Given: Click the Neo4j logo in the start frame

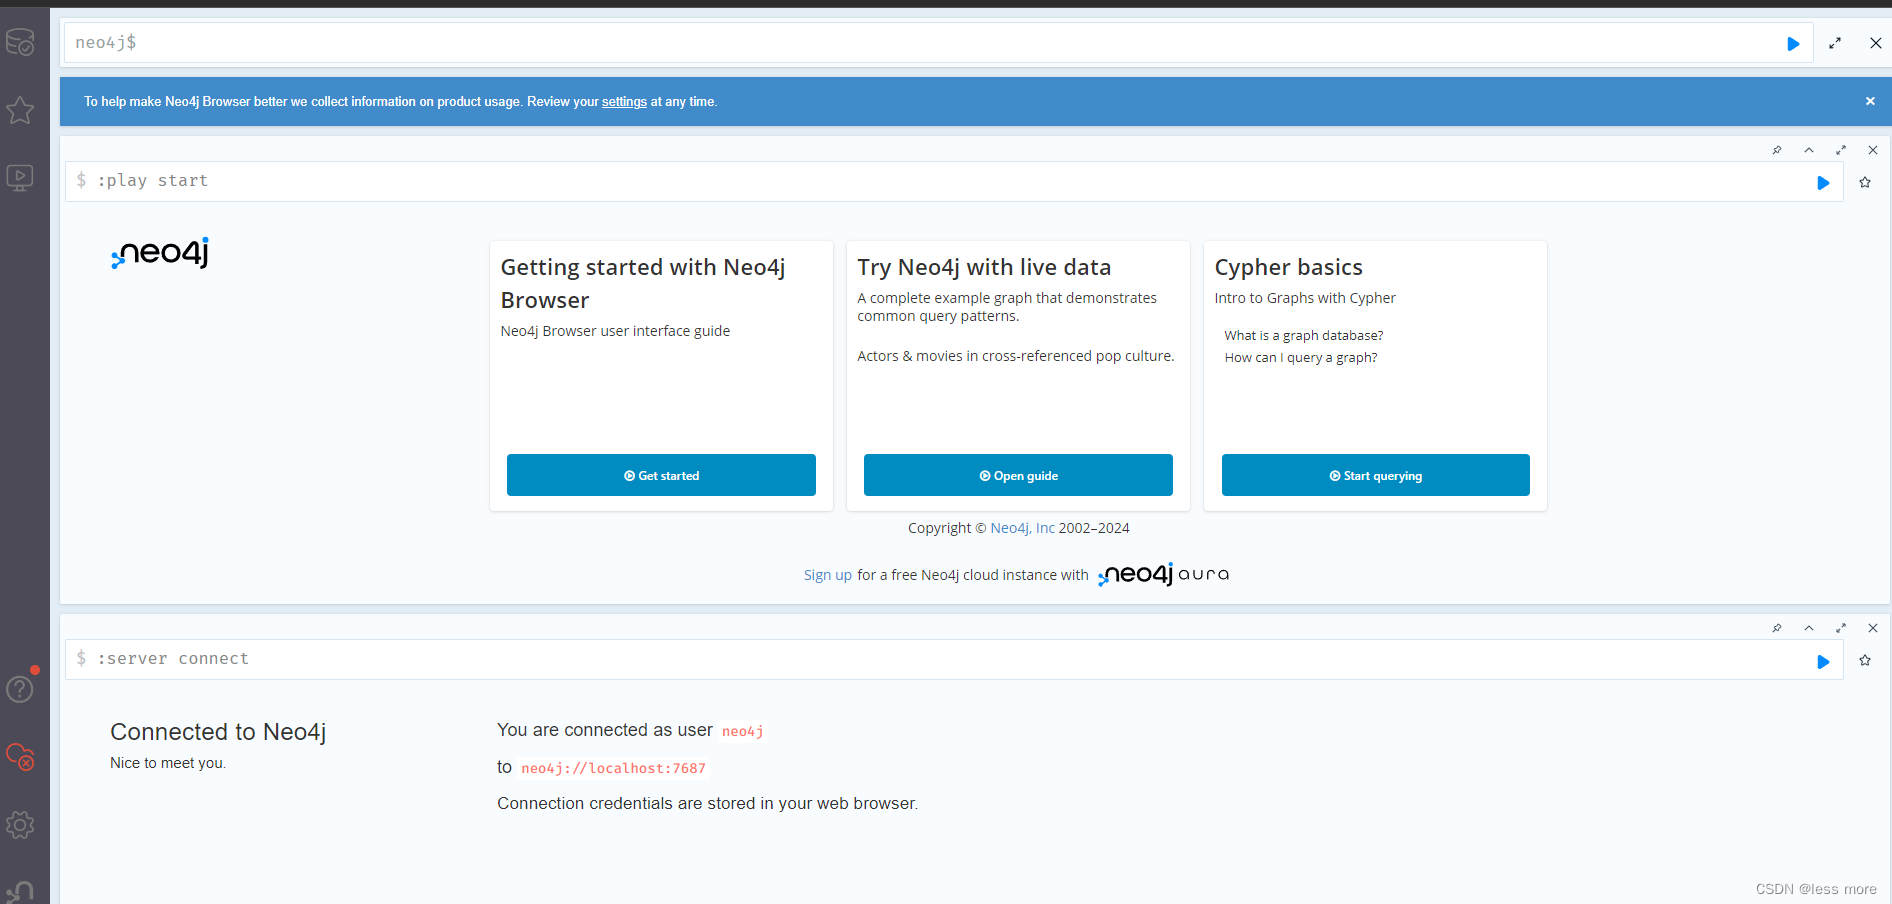Looking at the screenshot, I should pyautogui.click(x=160, y=253).
